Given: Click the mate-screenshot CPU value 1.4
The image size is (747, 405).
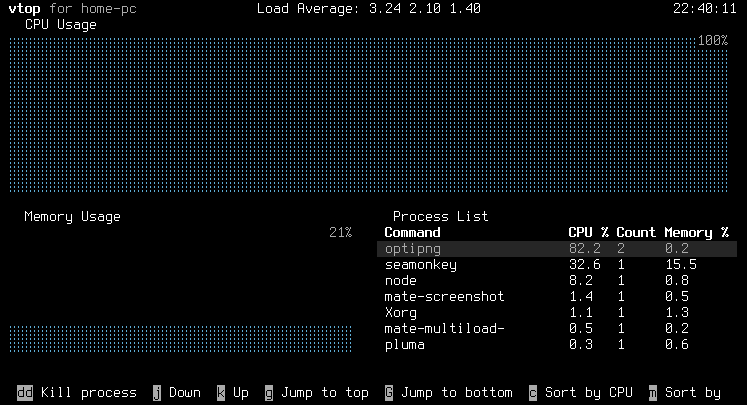Looking at the screenshot, I should click(581, 296).
